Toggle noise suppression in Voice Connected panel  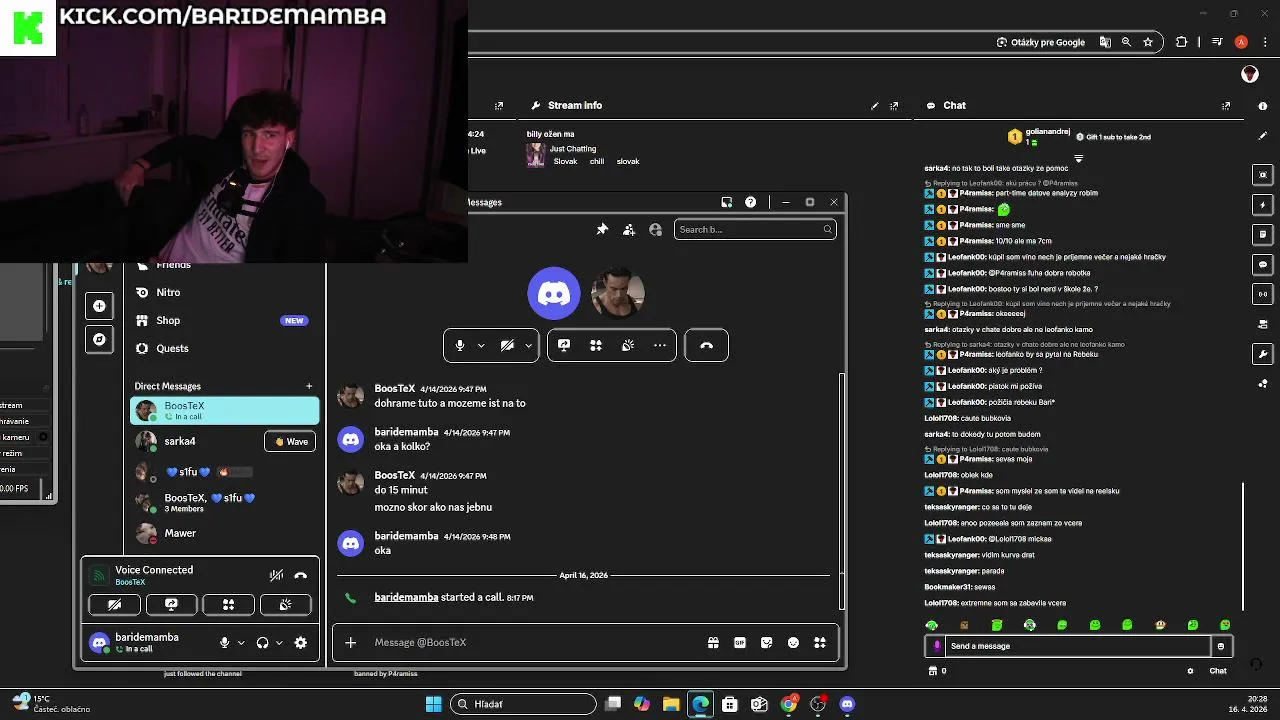(276, 575)
